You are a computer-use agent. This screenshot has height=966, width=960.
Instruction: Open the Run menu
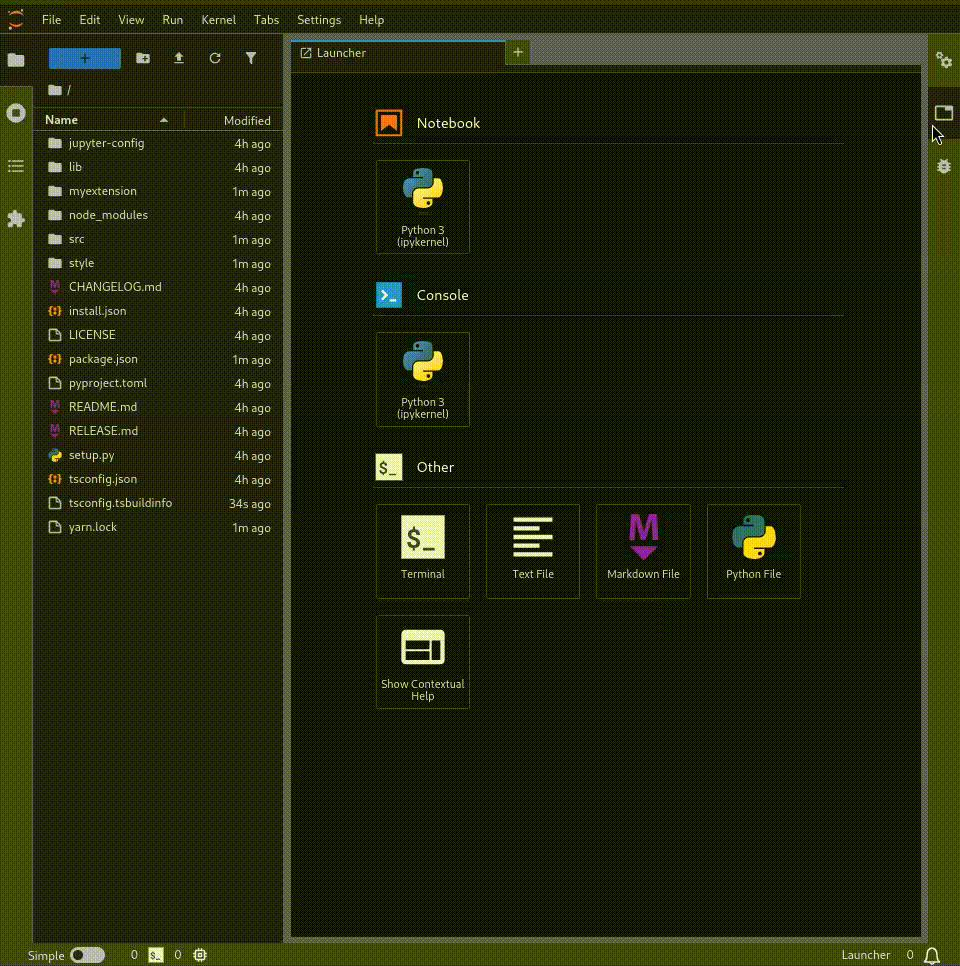173,20
